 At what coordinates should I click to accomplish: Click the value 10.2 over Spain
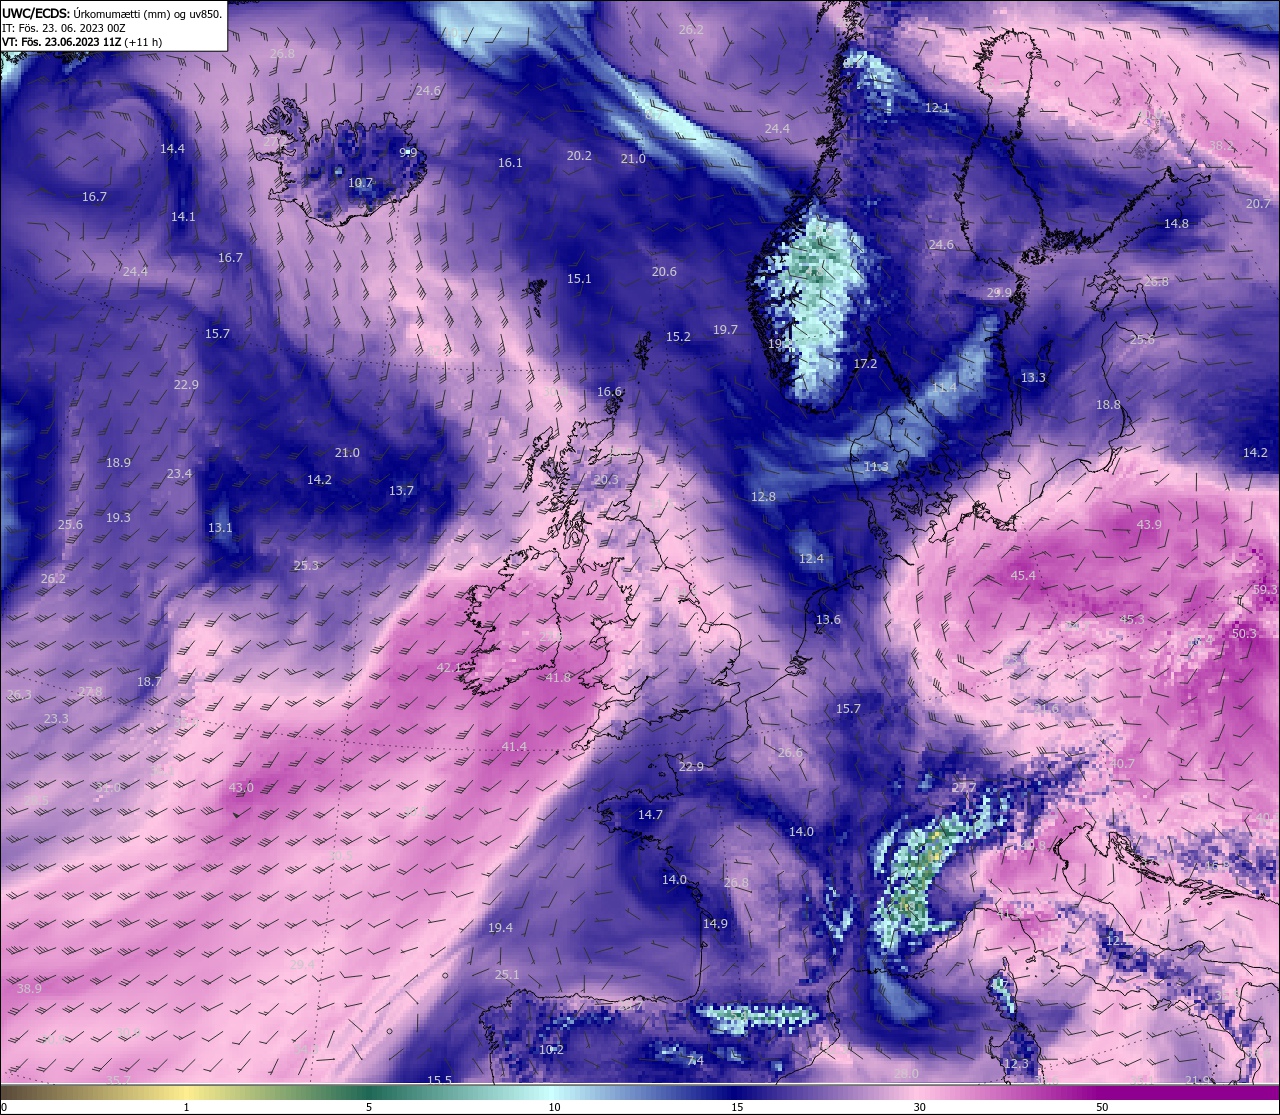click(551, 1049)
